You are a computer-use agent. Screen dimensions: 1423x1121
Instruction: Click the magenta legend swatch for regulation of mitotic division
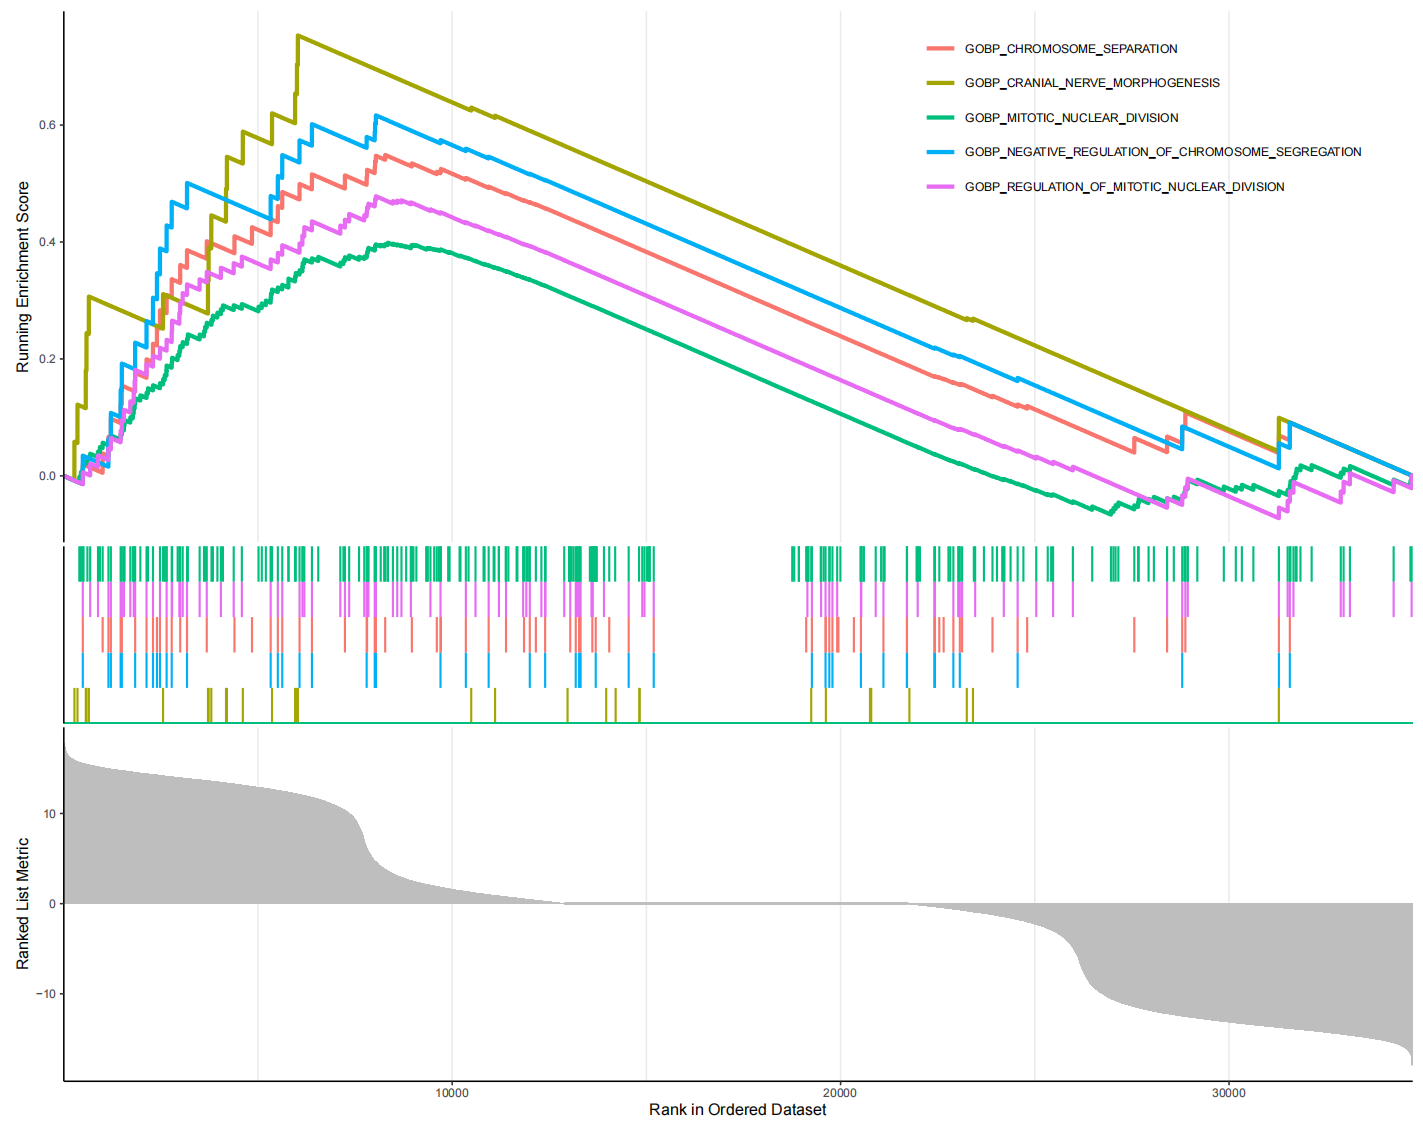pos(941,187)
